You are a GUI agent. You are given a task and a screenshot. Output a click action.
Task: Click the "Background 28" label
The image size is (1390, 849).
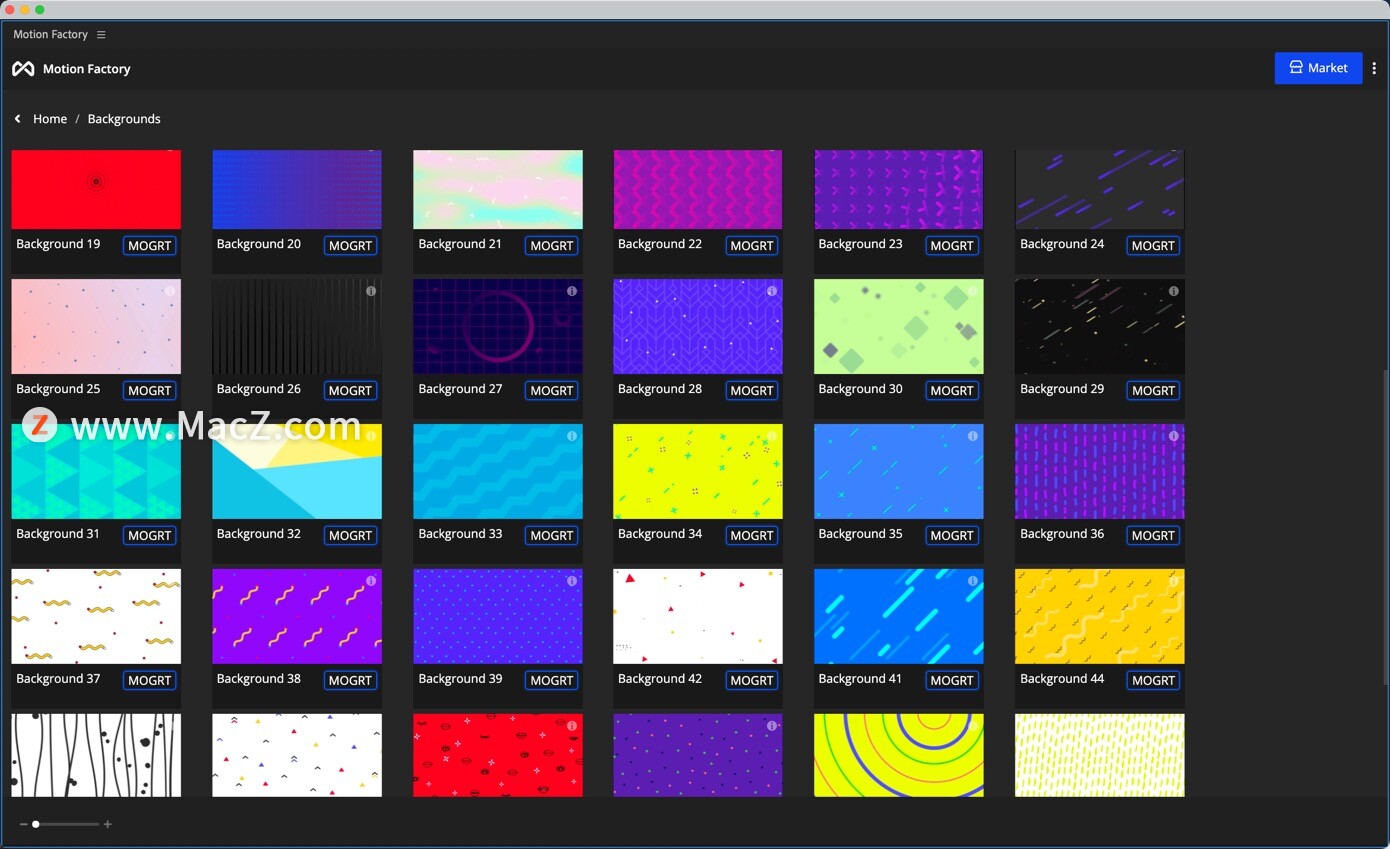coord(660,389)
